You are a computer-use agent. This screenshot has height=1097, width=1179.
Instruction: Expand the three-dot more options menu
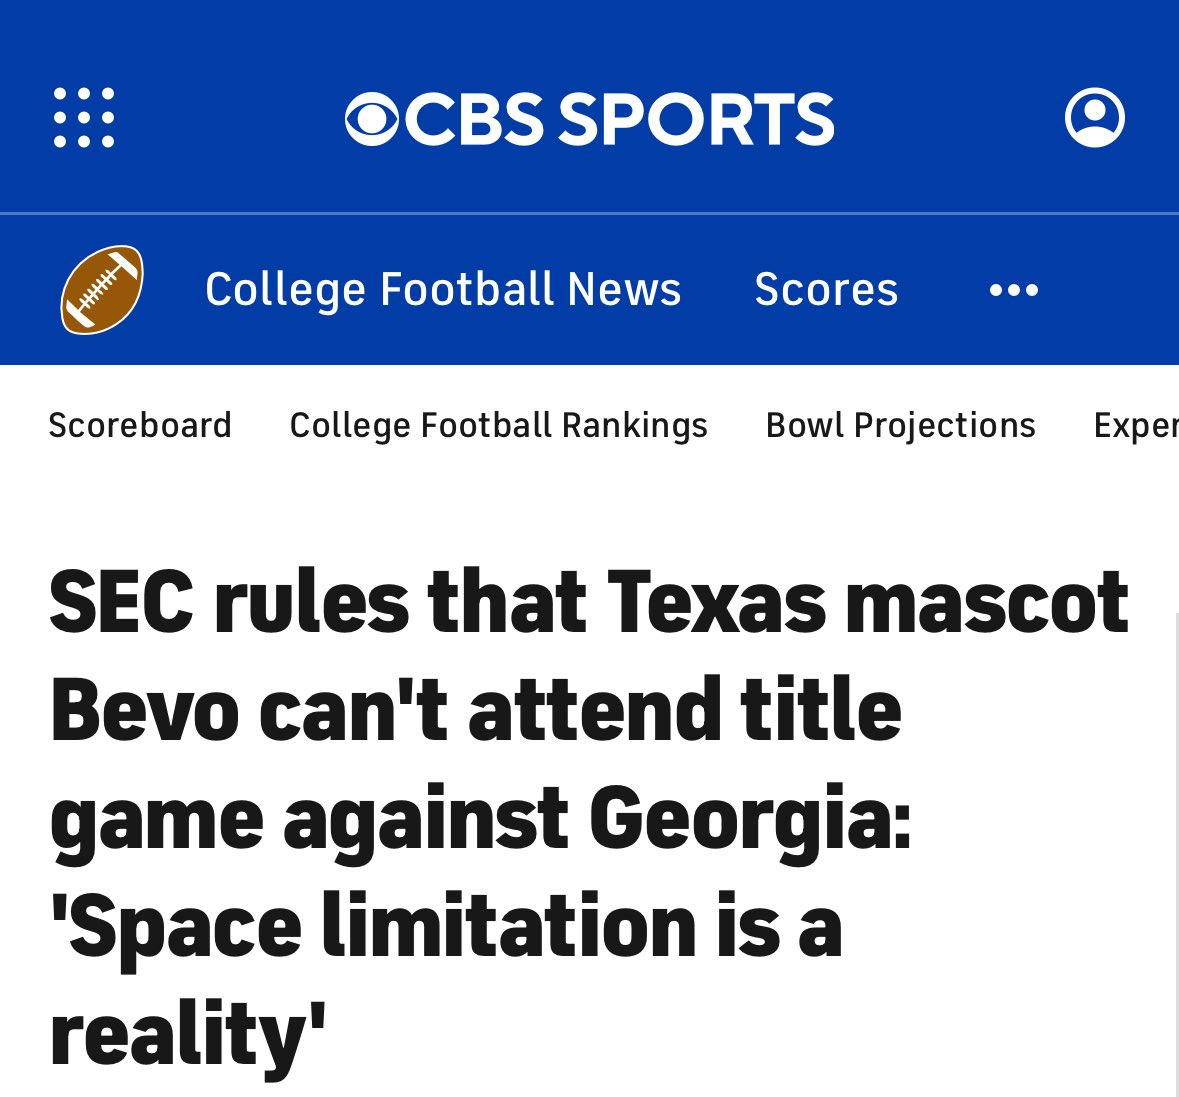click(1013, 290)
